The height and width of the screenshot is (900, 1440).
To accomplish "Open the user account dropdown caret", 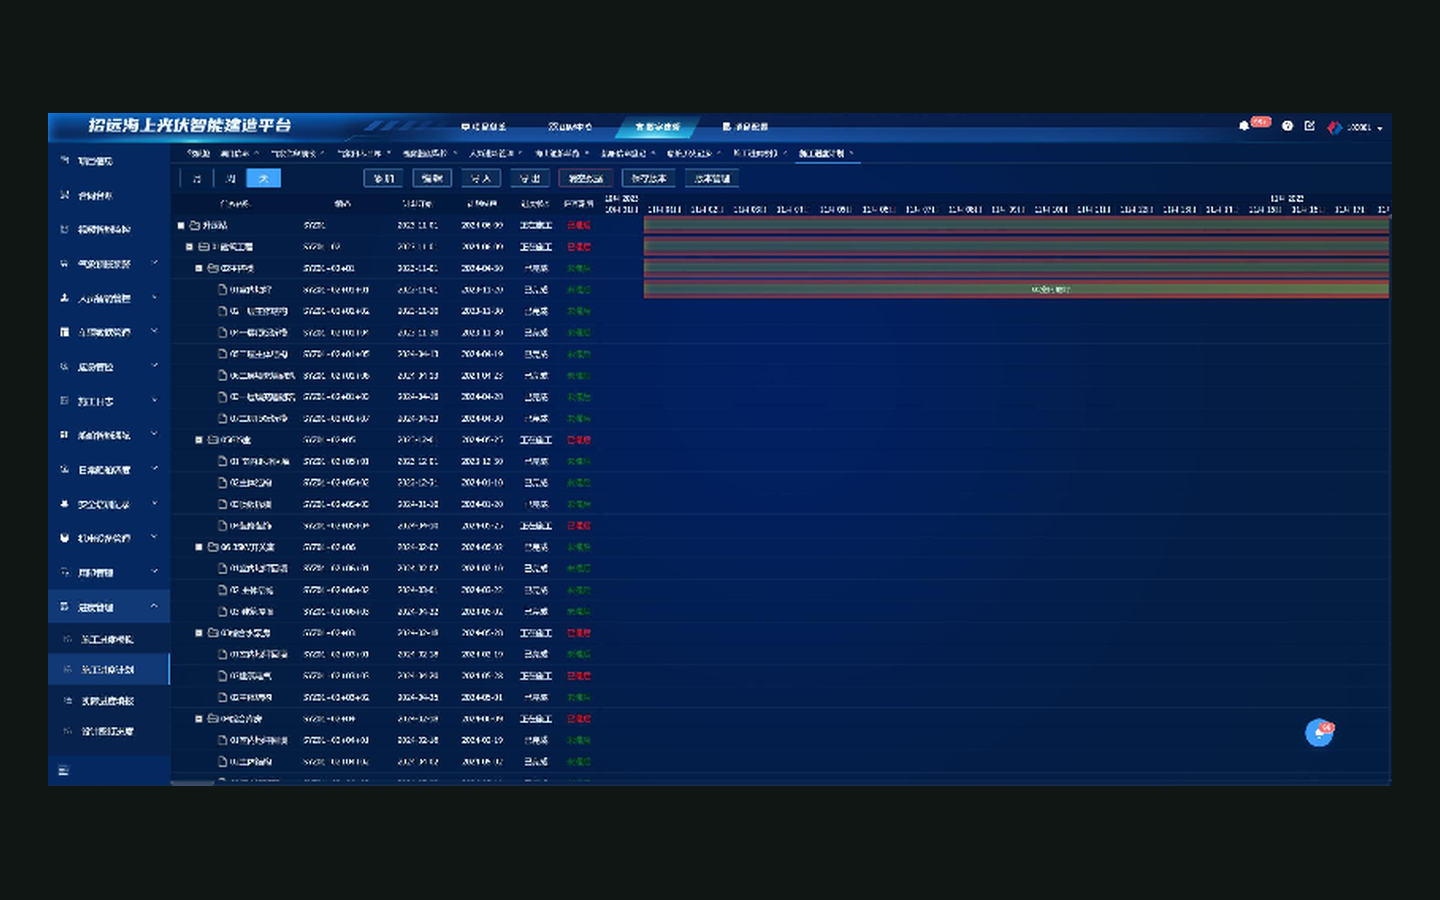I will pos(1380,128).
